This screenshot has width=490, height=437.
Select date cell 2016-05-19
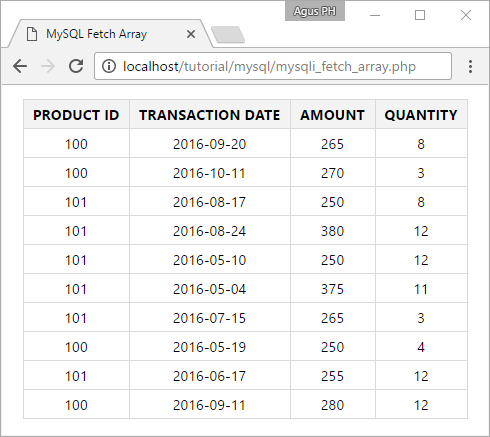210,347
